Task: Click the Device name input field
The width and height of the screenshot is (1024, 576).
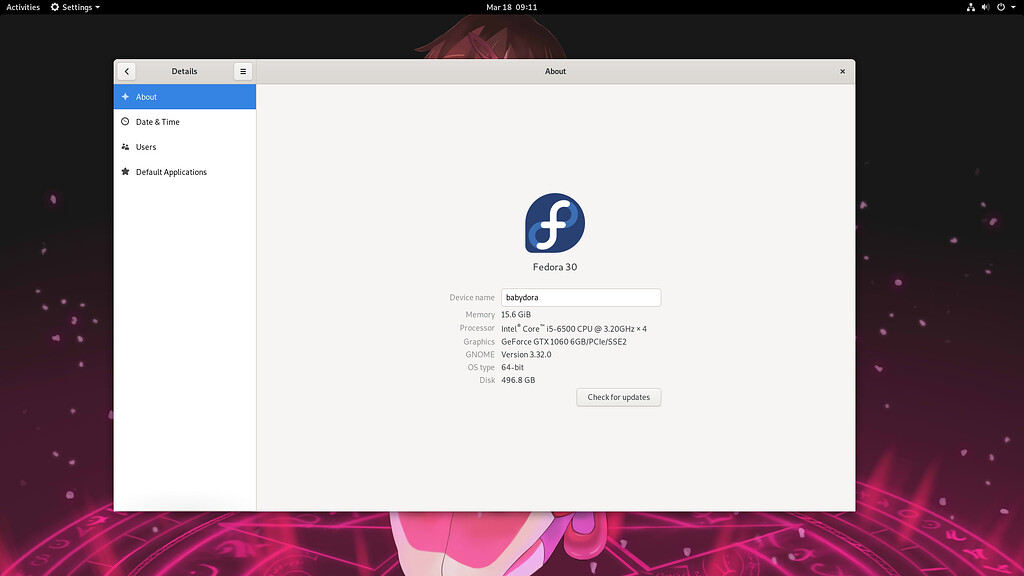Action: click(580, 297)
